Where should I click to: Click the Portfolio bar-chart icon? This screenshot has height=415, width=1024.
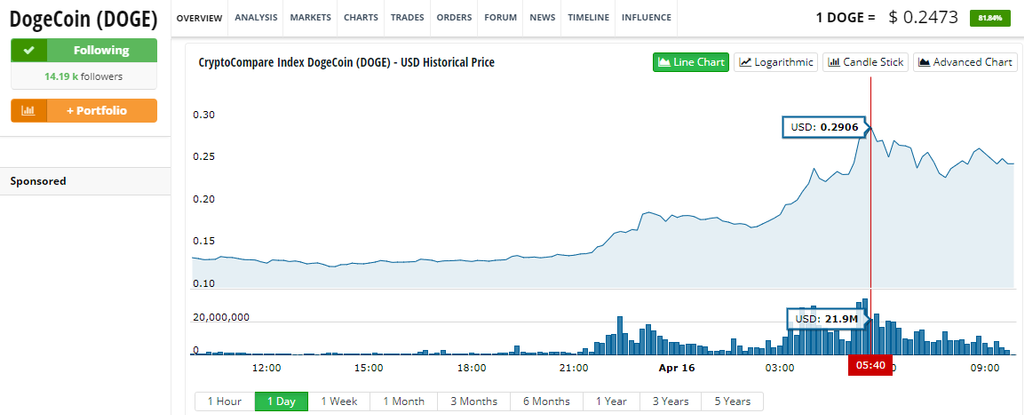(29, 110)
